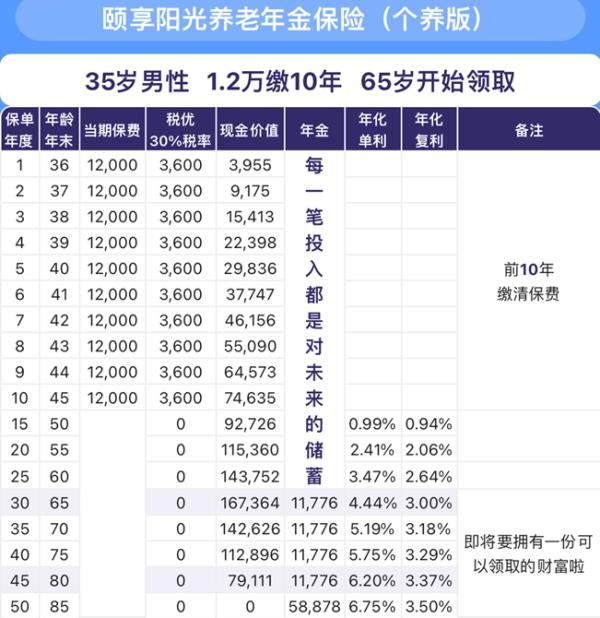Select compound rate 3.50%
The image size is (600, 618).
pyautogui.click(x=429, y=607)
